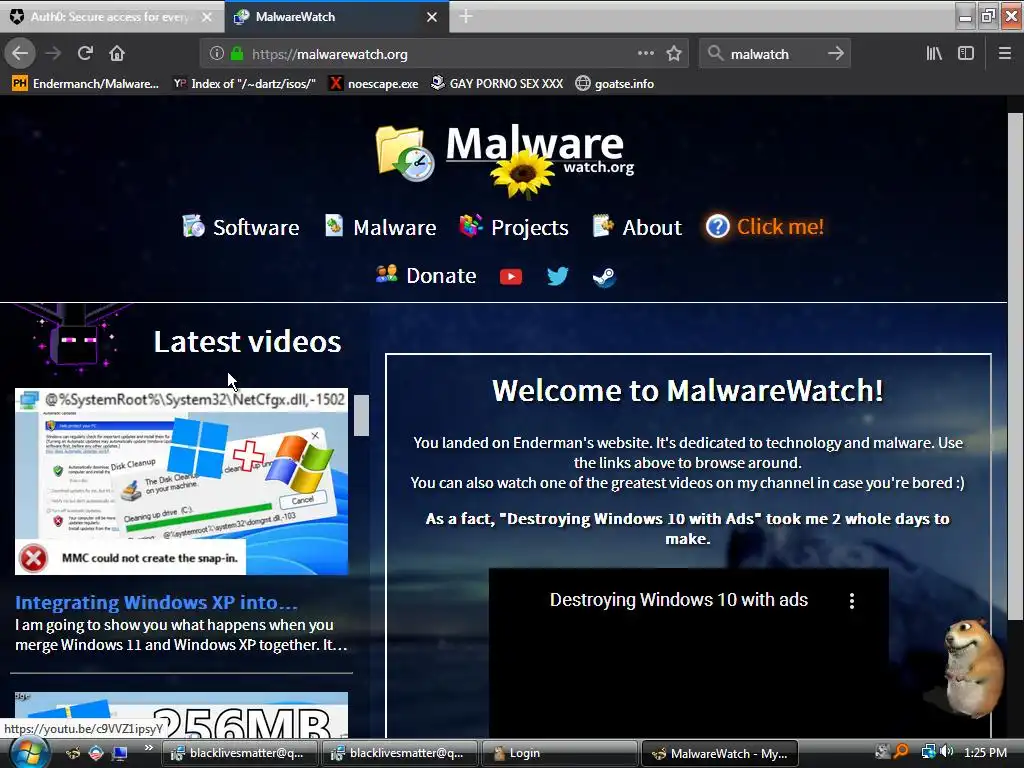1024x768 pixels.
Task: Click the 1:25 PM taskbar clock
Action: (985, 753)
